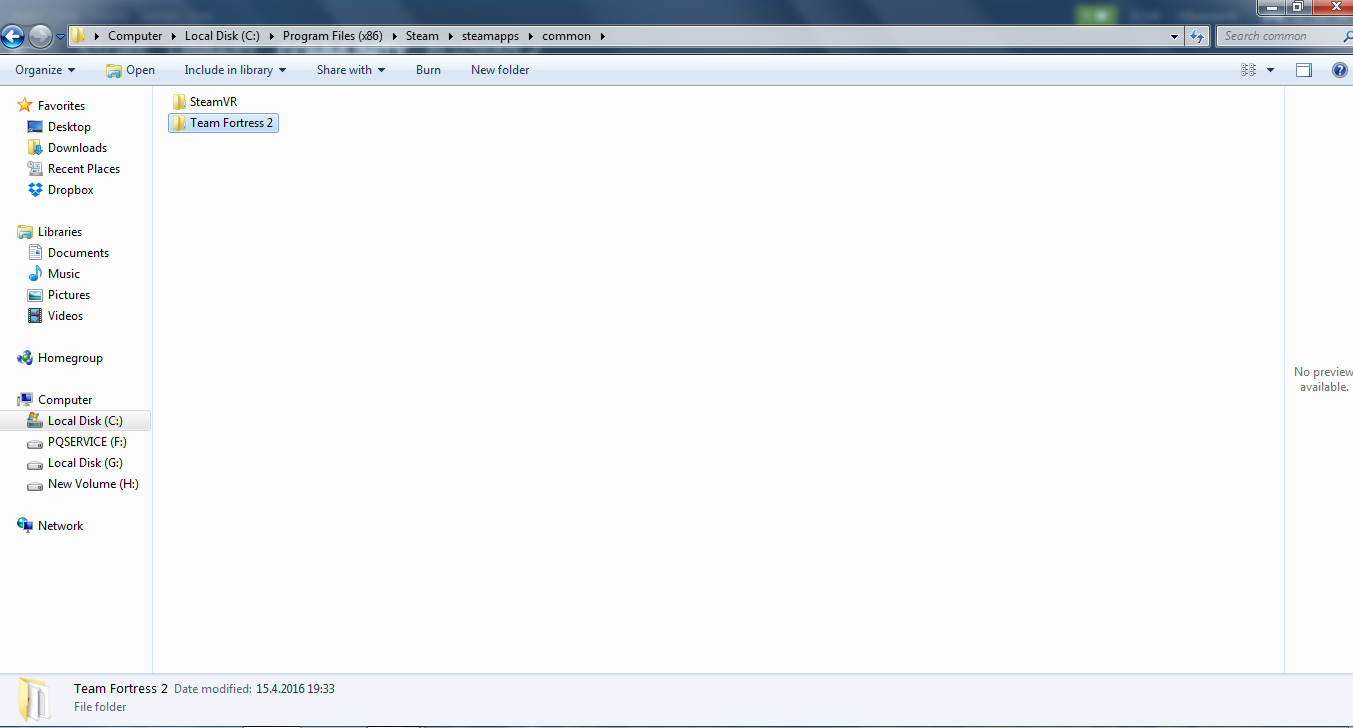Screen dimensions: 1353x728
Task: Click the Libraries icon in navigation pane
Action: pyautogui.click(x=25, y=232)
